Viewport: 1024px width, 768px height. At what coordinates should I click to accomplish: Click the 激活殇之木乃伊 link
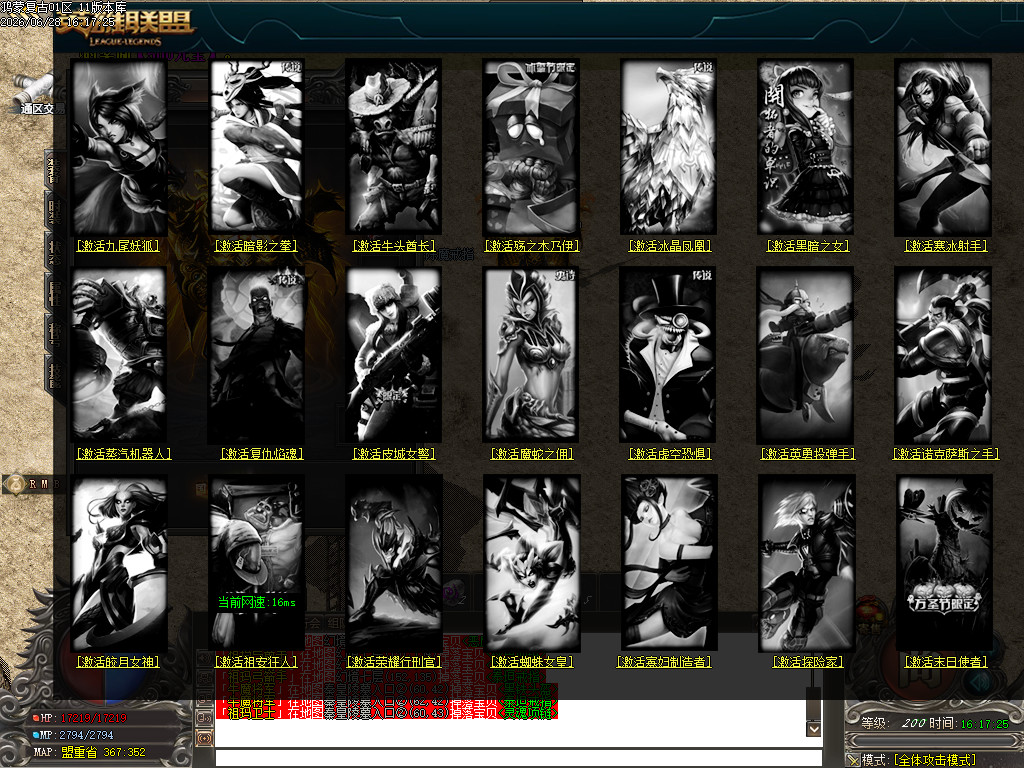click(532, 246)
